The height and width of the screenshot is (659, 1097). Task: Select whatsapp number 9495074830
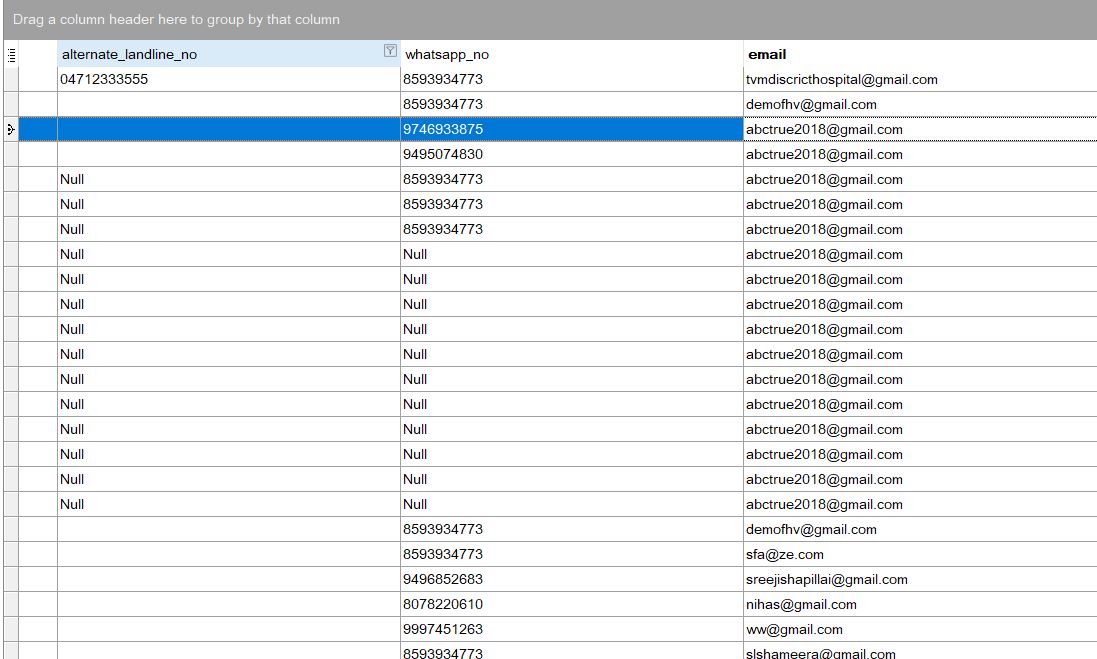click(x=572, y=154)
